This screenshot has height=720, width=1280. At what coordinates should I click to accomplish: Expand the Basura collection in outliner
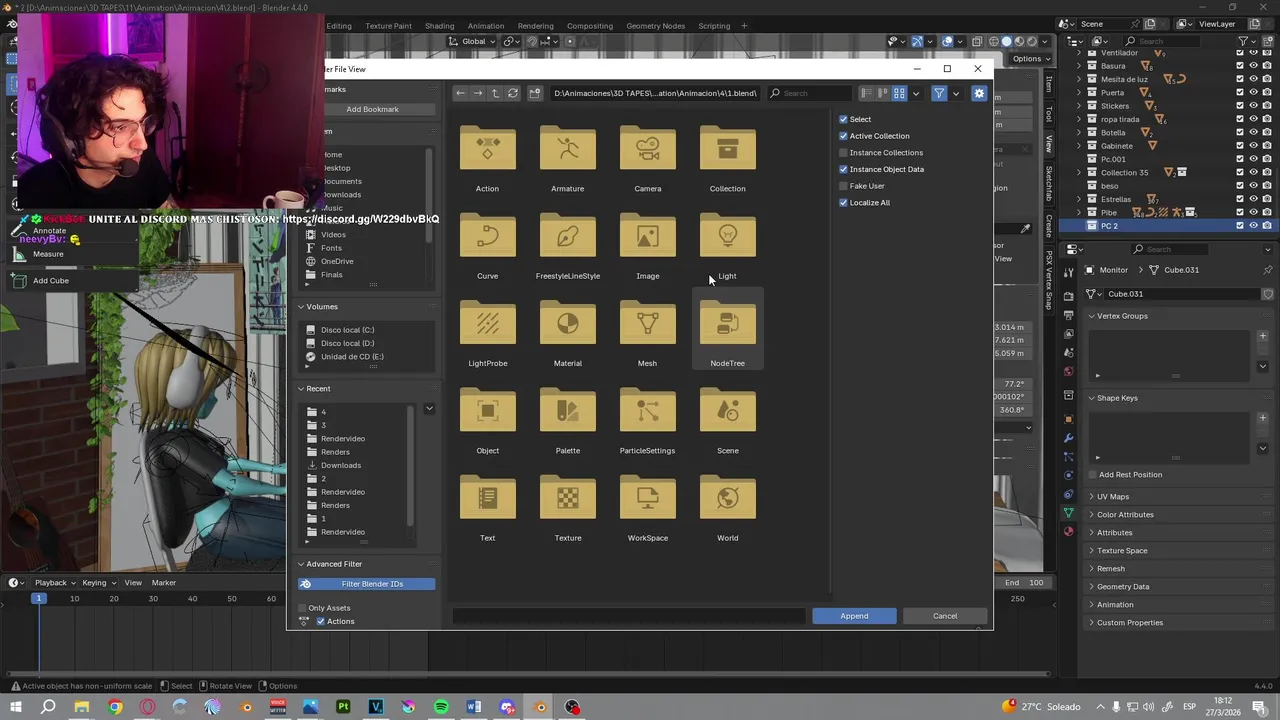(x=1079, y=66)
